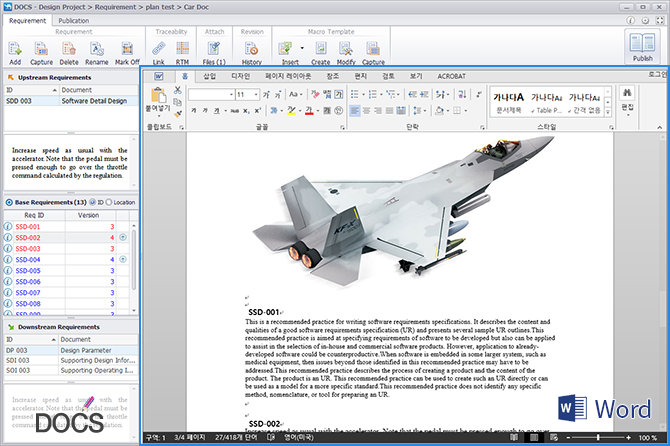Click the Rename requirement icon
This screenshot has height=446, width=670.
click(97, 49)
